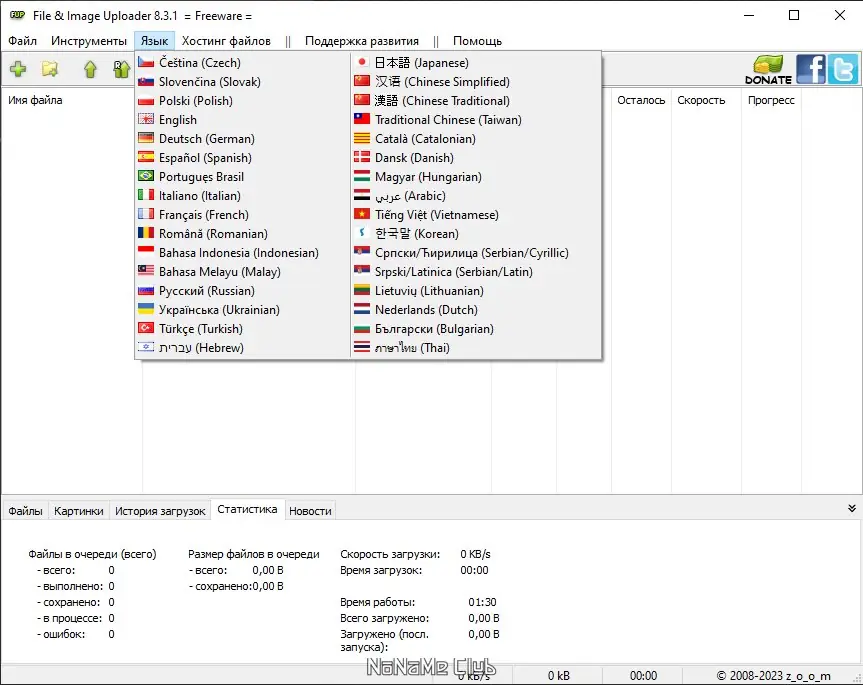The height and width of the screenshot is (685, 863).
Task: Select English in the language menu
Action: (177, 119)
